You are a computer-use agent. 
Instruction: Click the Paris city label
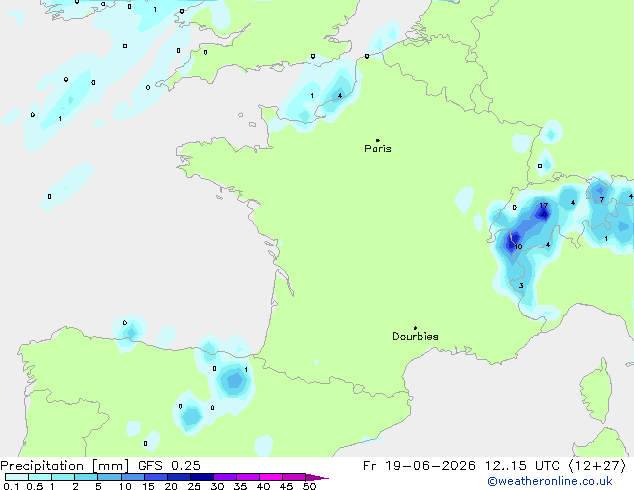(x=378, y=148)
